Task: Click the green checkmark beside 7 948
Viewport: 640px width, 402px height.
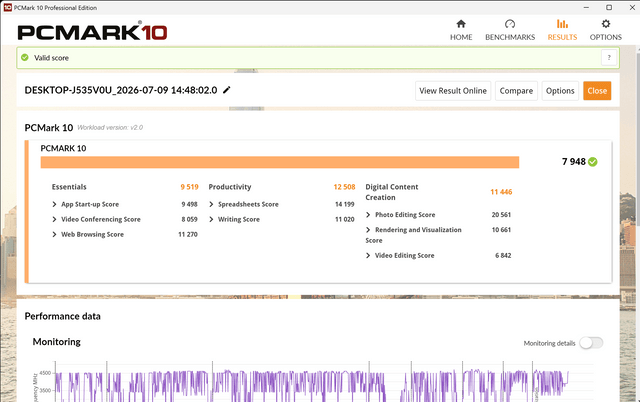Action: [x=593, y=162]
